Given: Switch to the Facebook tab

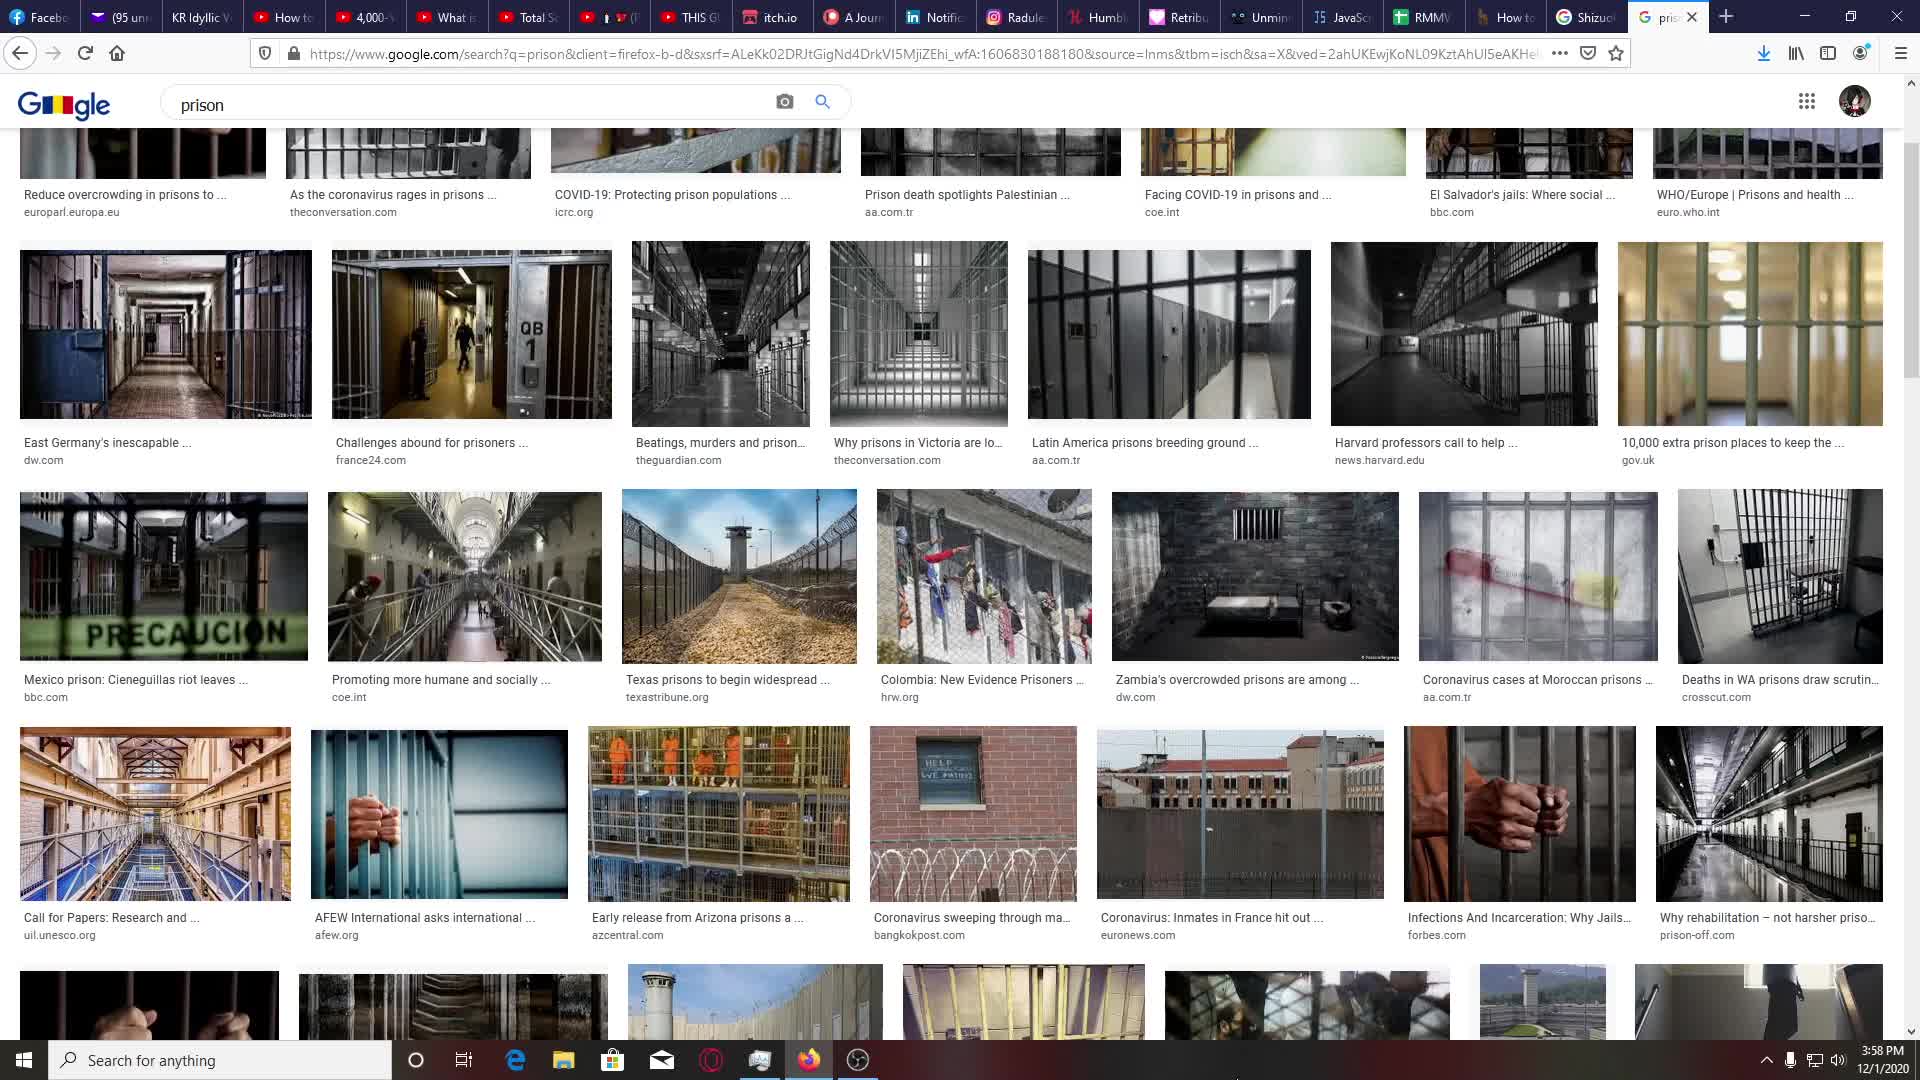Looking at the screenshot, I should point(40,17).
